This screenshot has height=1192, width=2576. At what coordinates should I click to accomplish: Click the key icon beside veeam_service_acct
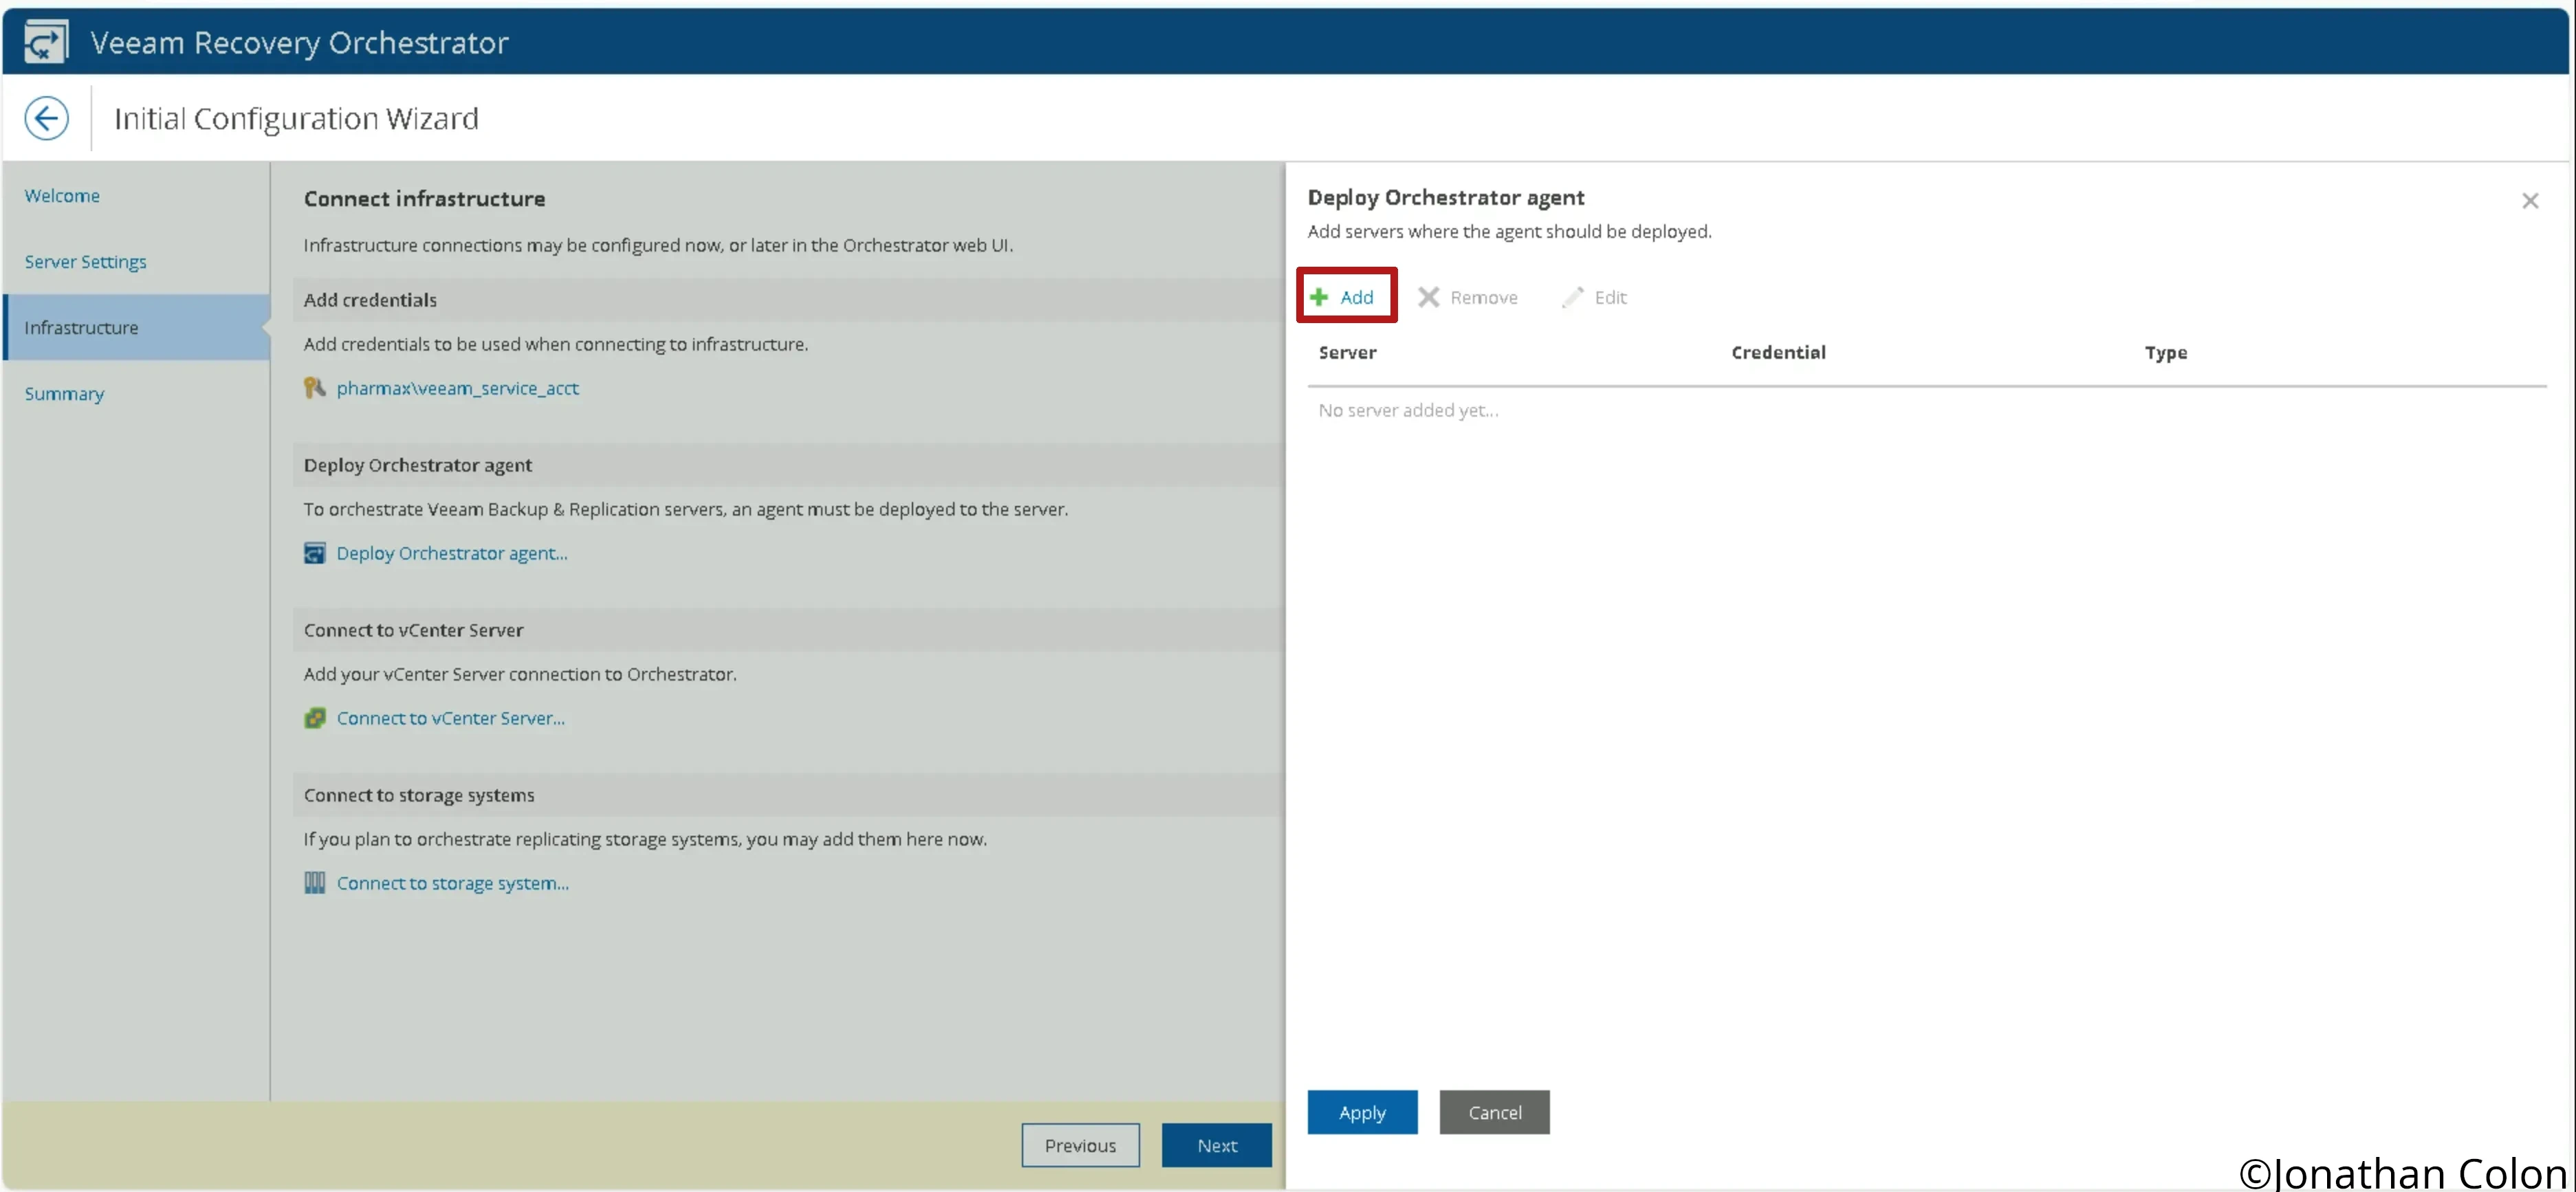click(315, 388)
